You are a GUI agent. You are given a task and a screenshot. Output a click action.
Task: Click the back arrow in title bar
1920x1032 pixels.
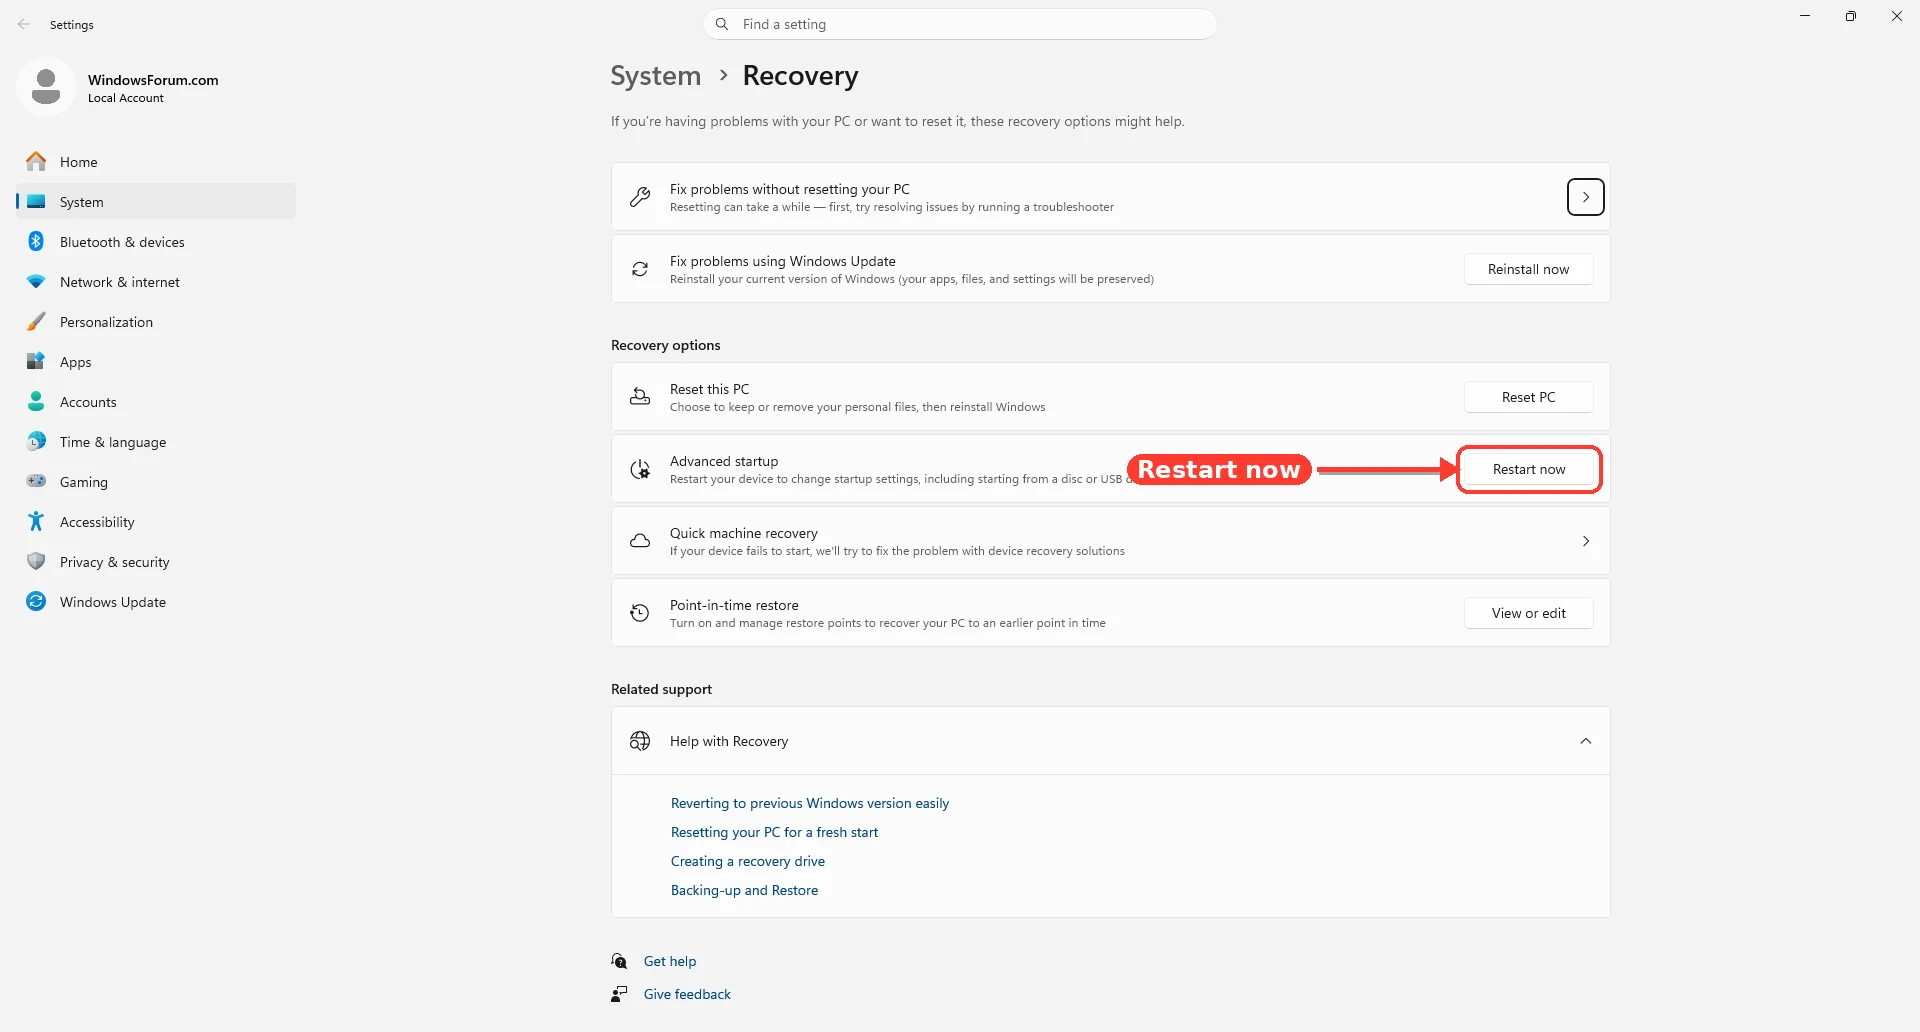pyautogui.click(x=24, y=24)
